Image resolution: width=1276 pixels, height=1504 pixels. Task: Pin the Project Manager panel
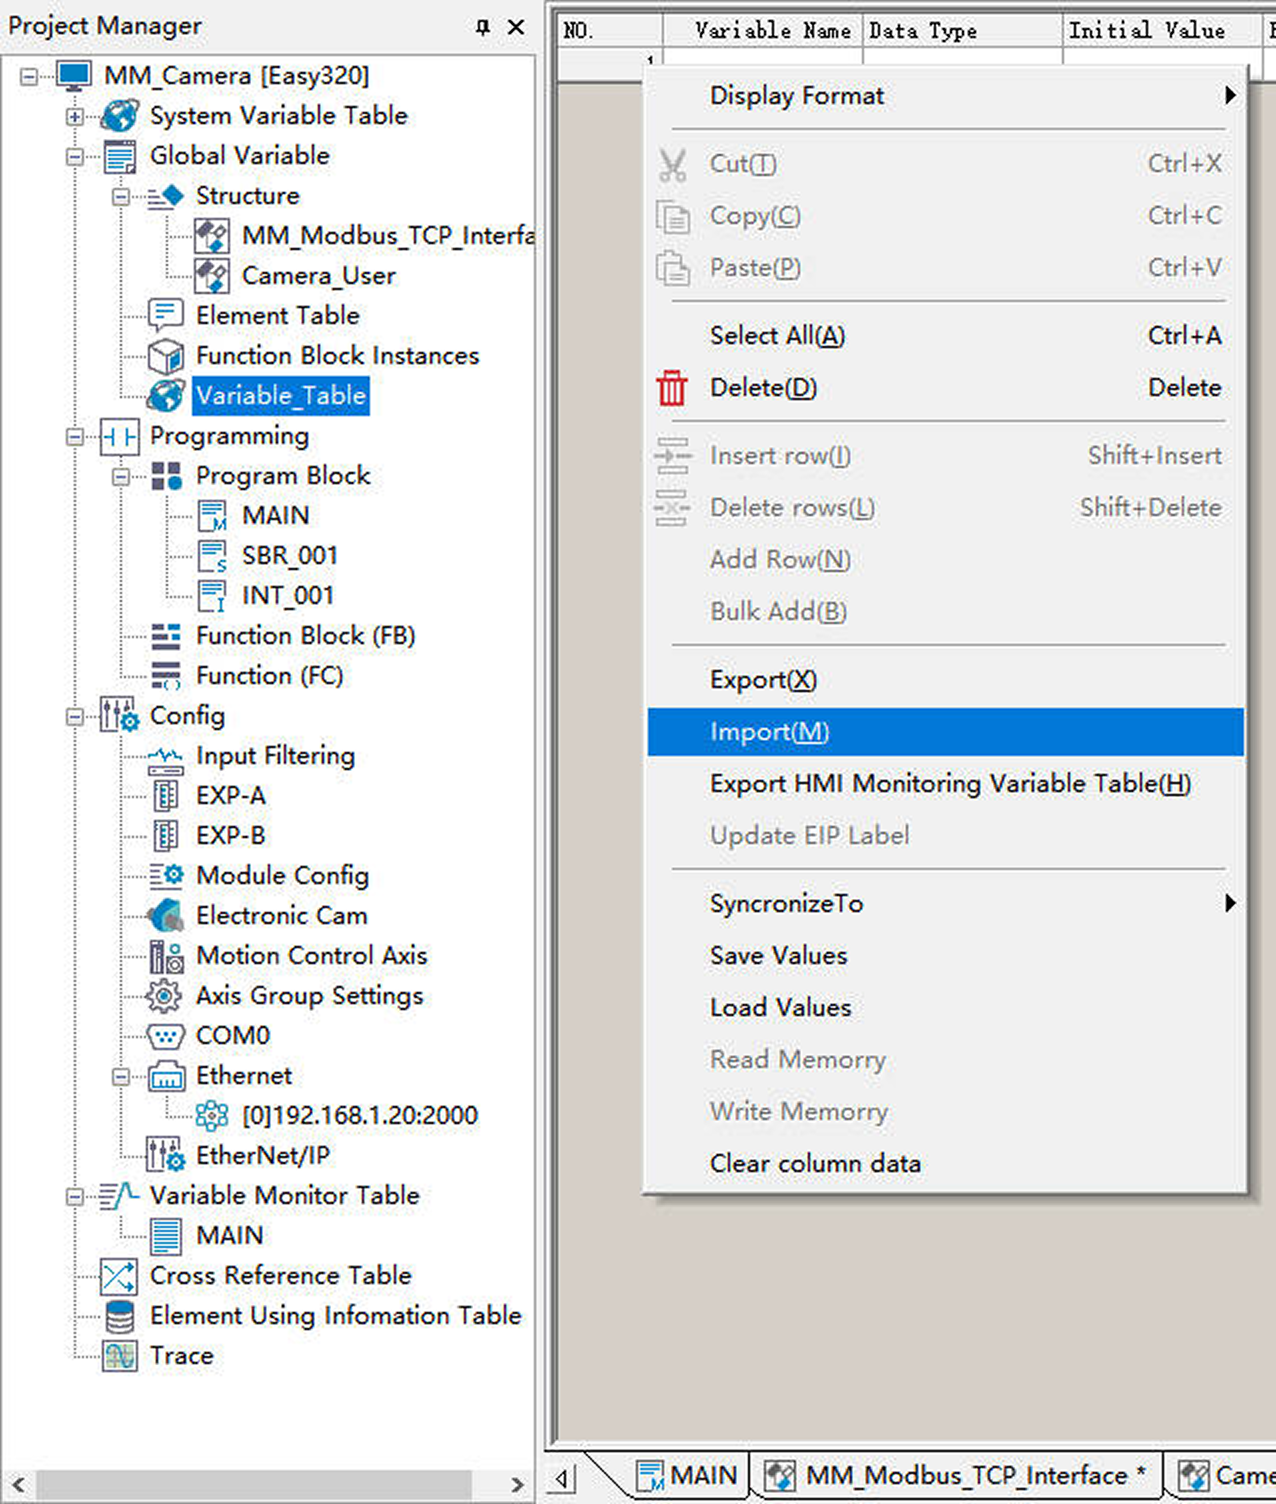(483, 27)
